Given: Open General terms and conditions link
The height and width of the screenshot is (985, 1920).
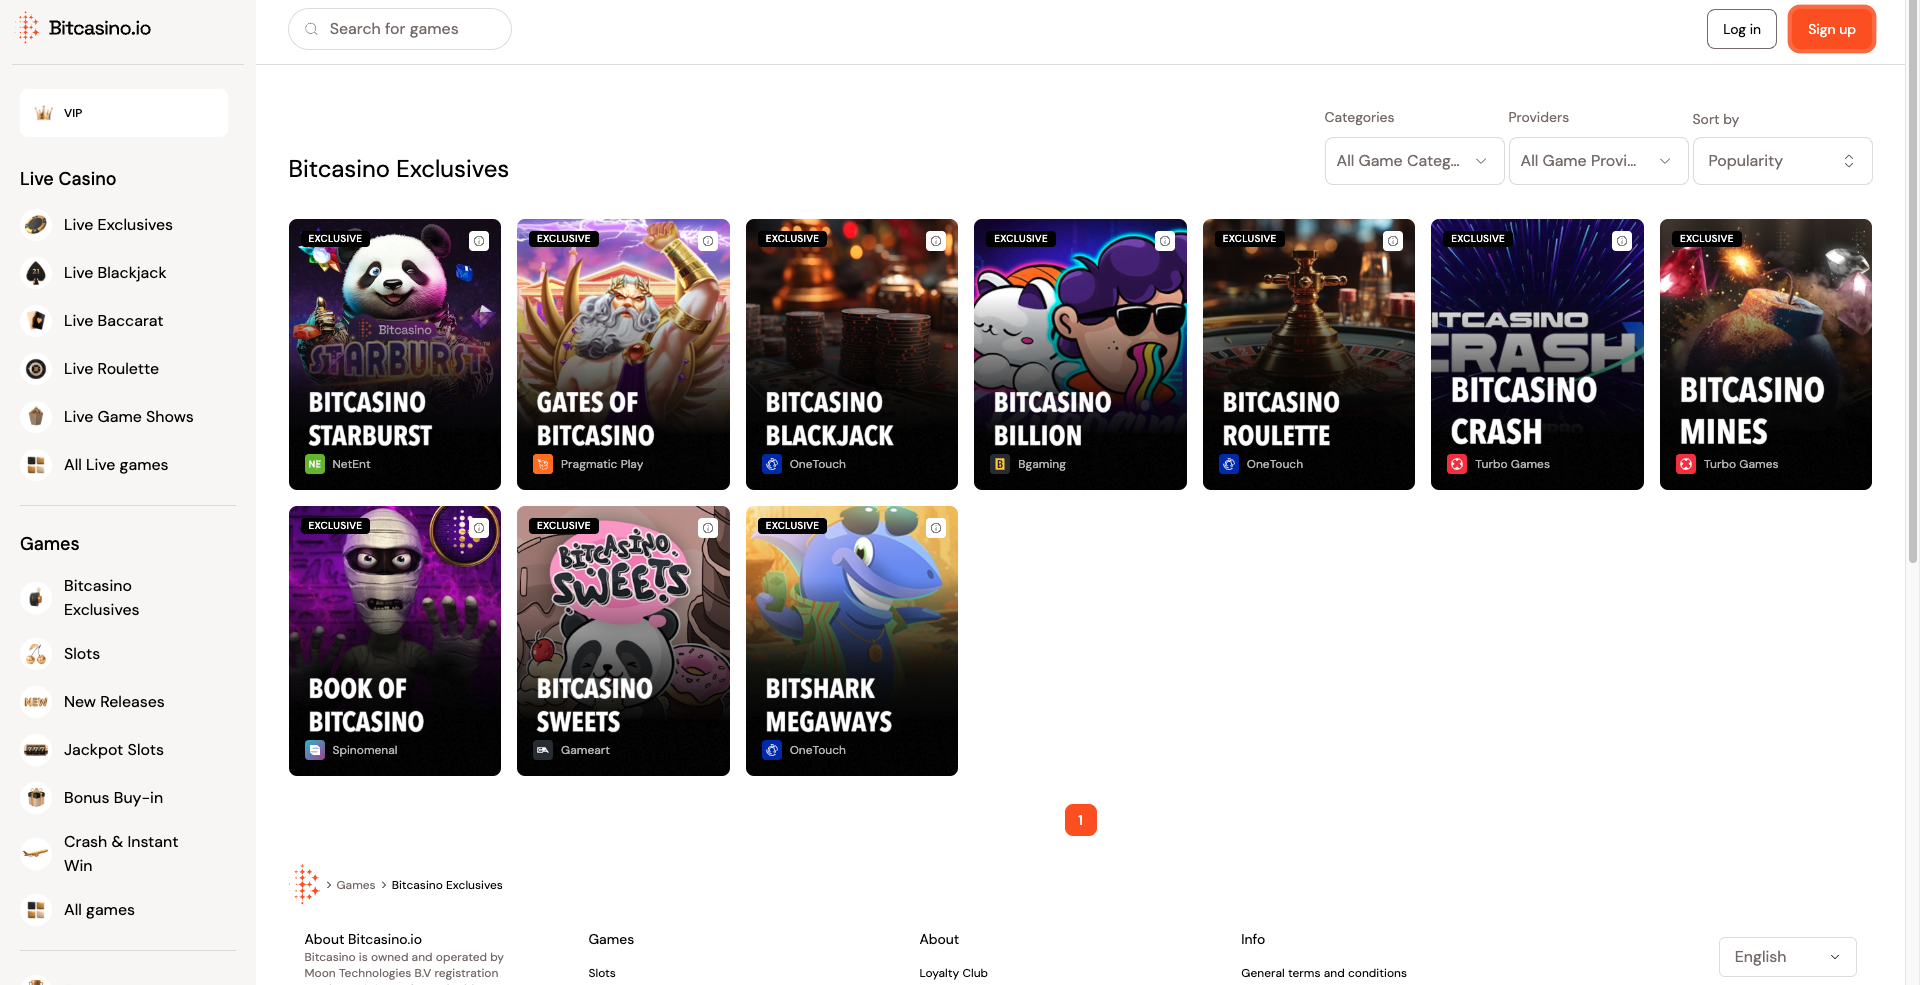Looking at the screenshot, I should coord(1323,973).
